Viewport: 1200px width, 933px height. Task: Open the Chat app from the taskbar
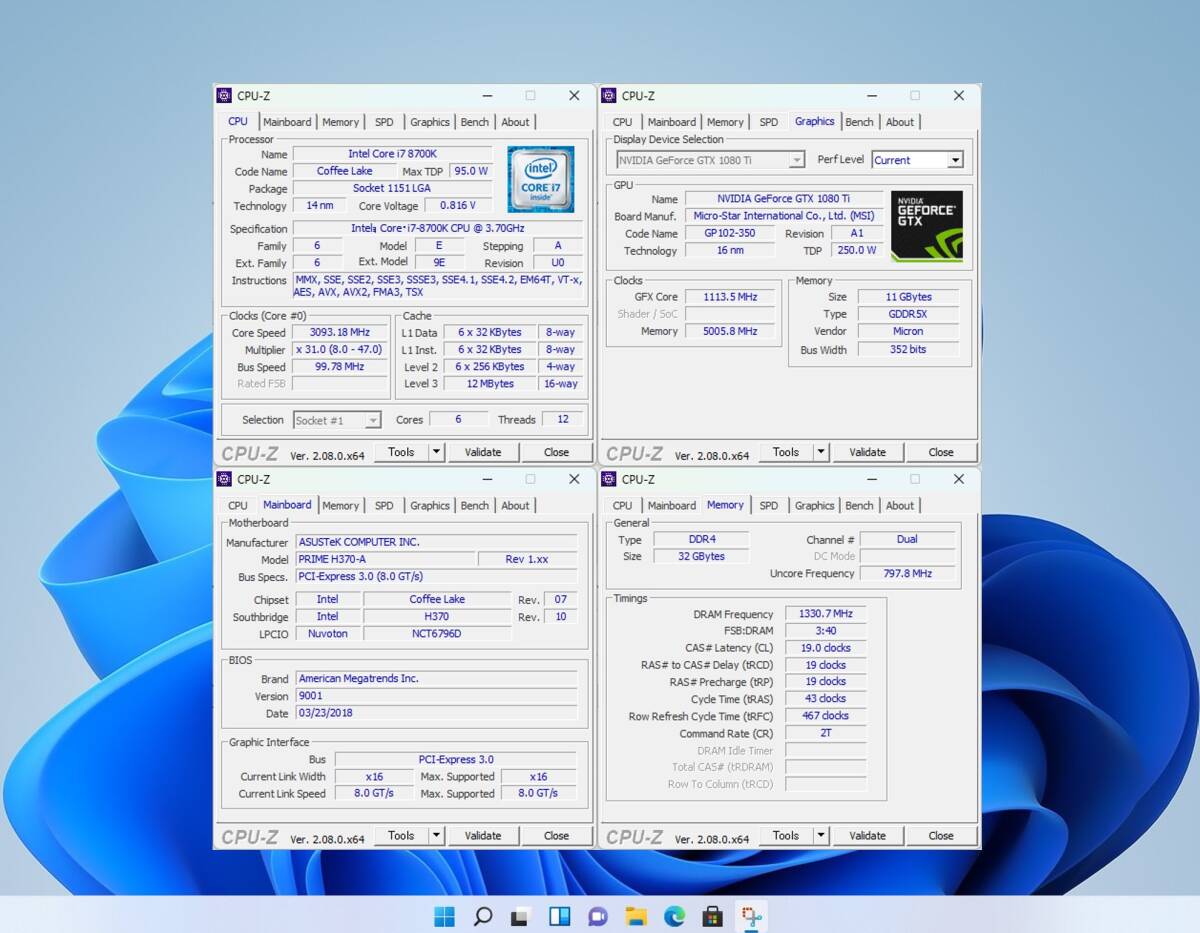coord(597,916)
